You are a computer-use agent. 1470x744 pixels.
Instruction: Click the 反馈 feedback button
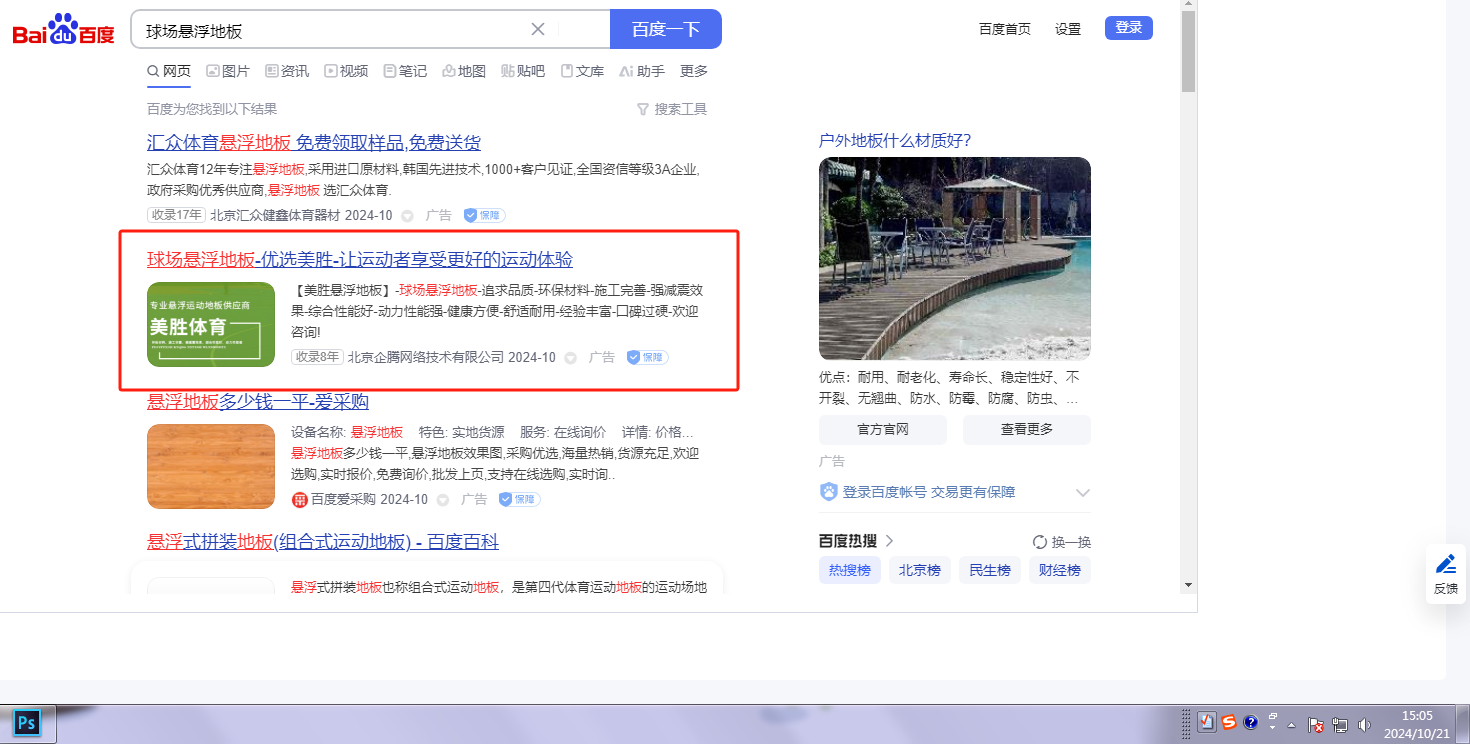click(x=1446, y=574)
